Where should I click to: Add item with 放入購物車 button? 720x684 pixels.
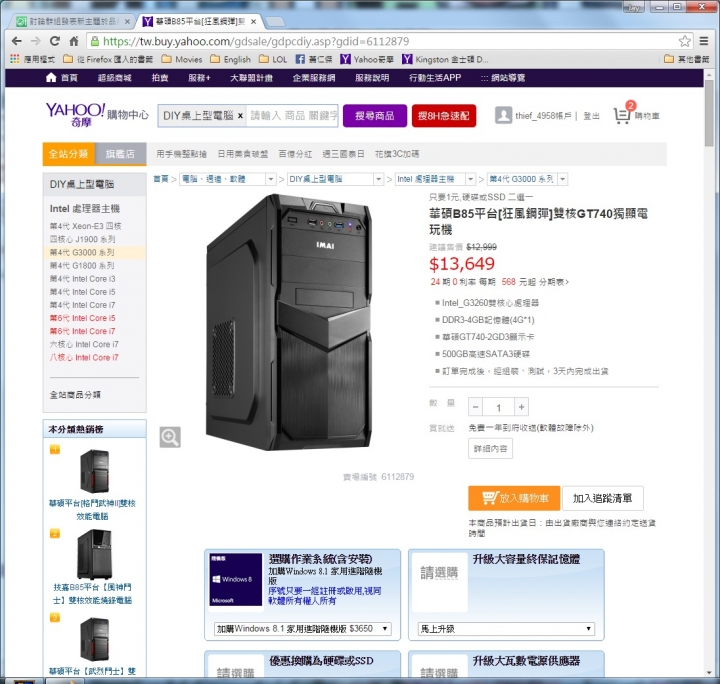tap(514, 498)
